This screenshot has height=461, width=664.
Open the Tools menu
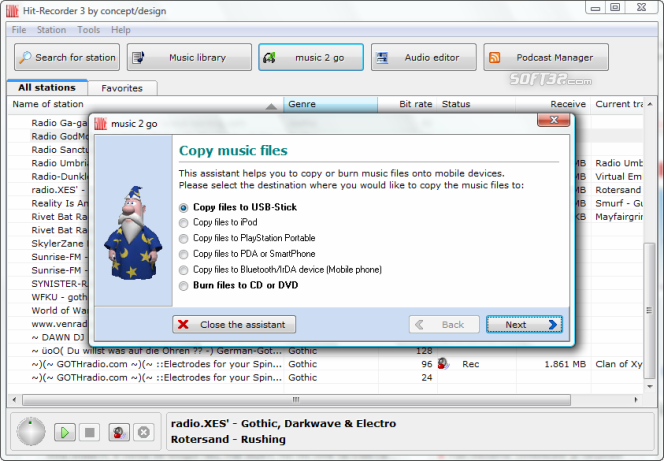pyautogui.click(x=89, y=30)
